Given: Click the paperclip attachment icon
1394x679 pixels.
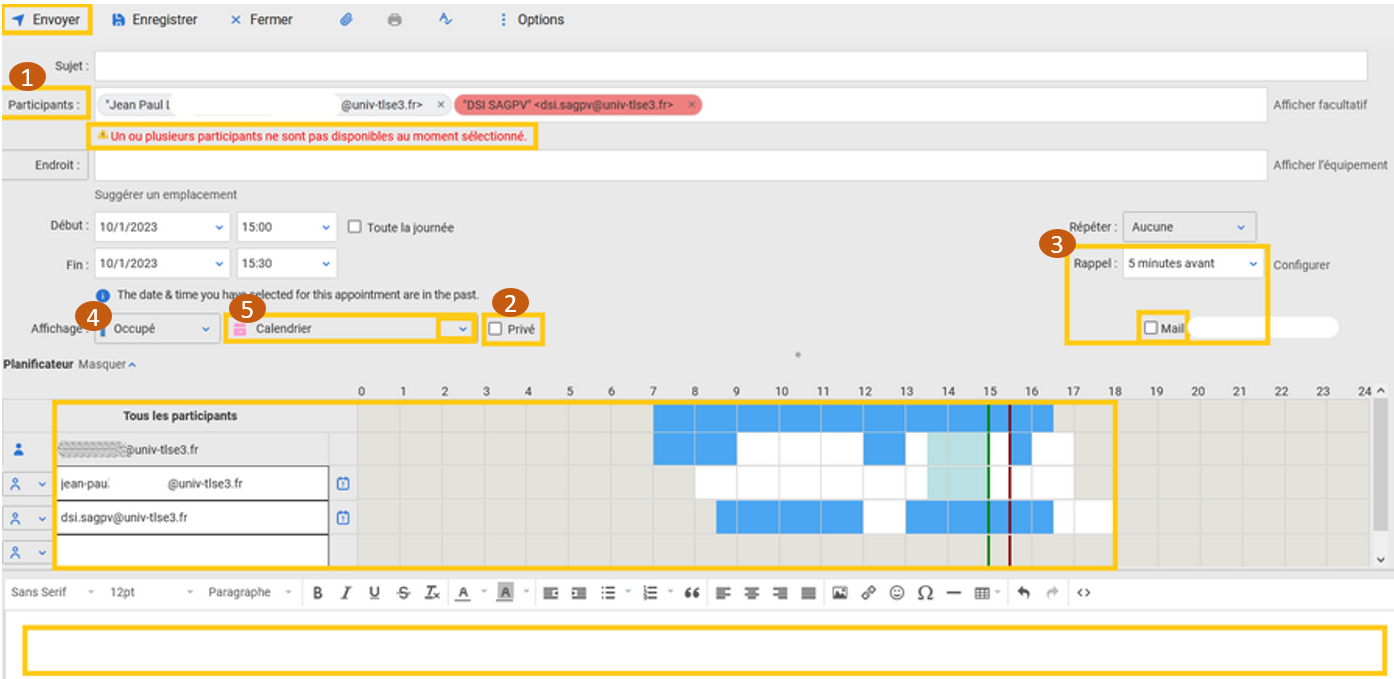Looking at the screenshot, I should (x=346, y=20).
